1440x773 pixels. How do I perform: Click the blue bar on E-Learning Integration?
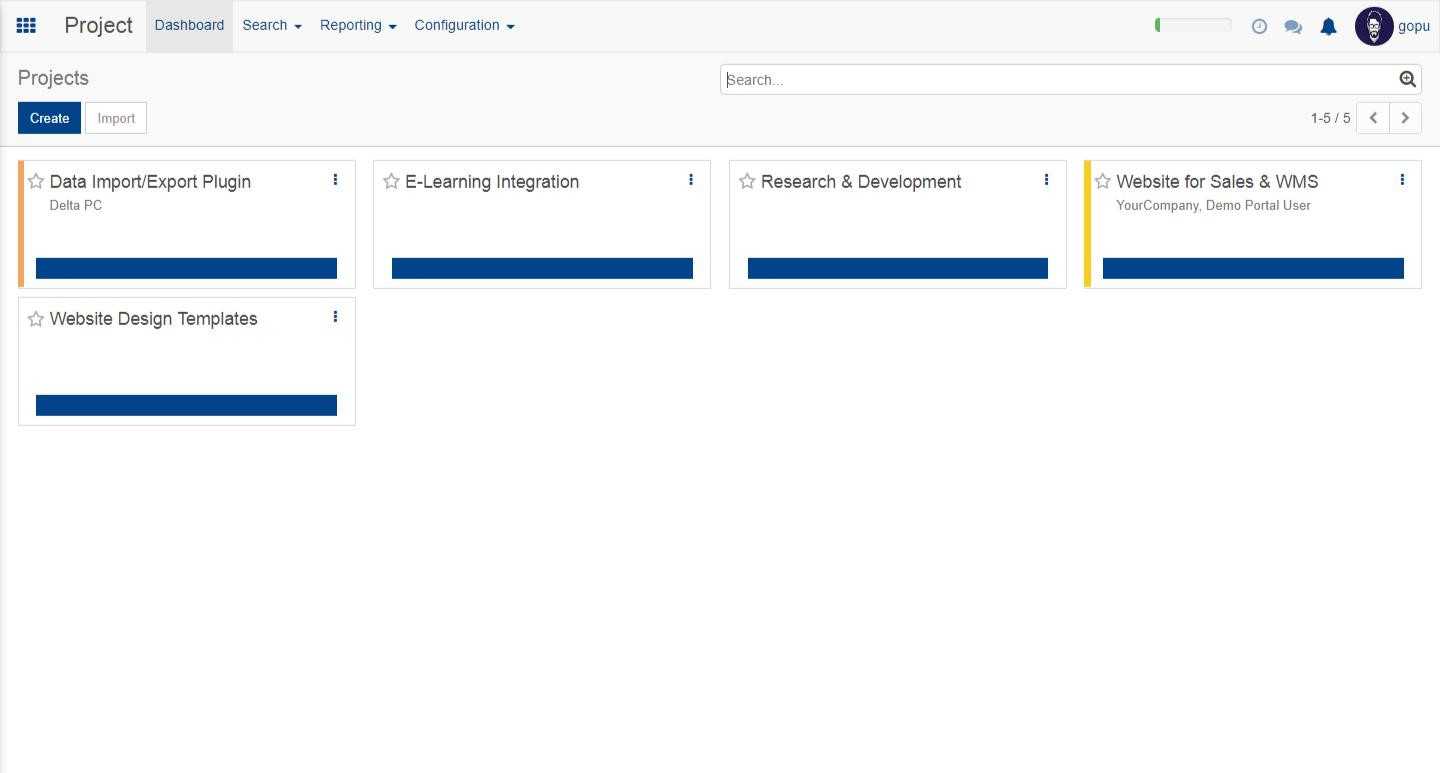click(542, 268)
